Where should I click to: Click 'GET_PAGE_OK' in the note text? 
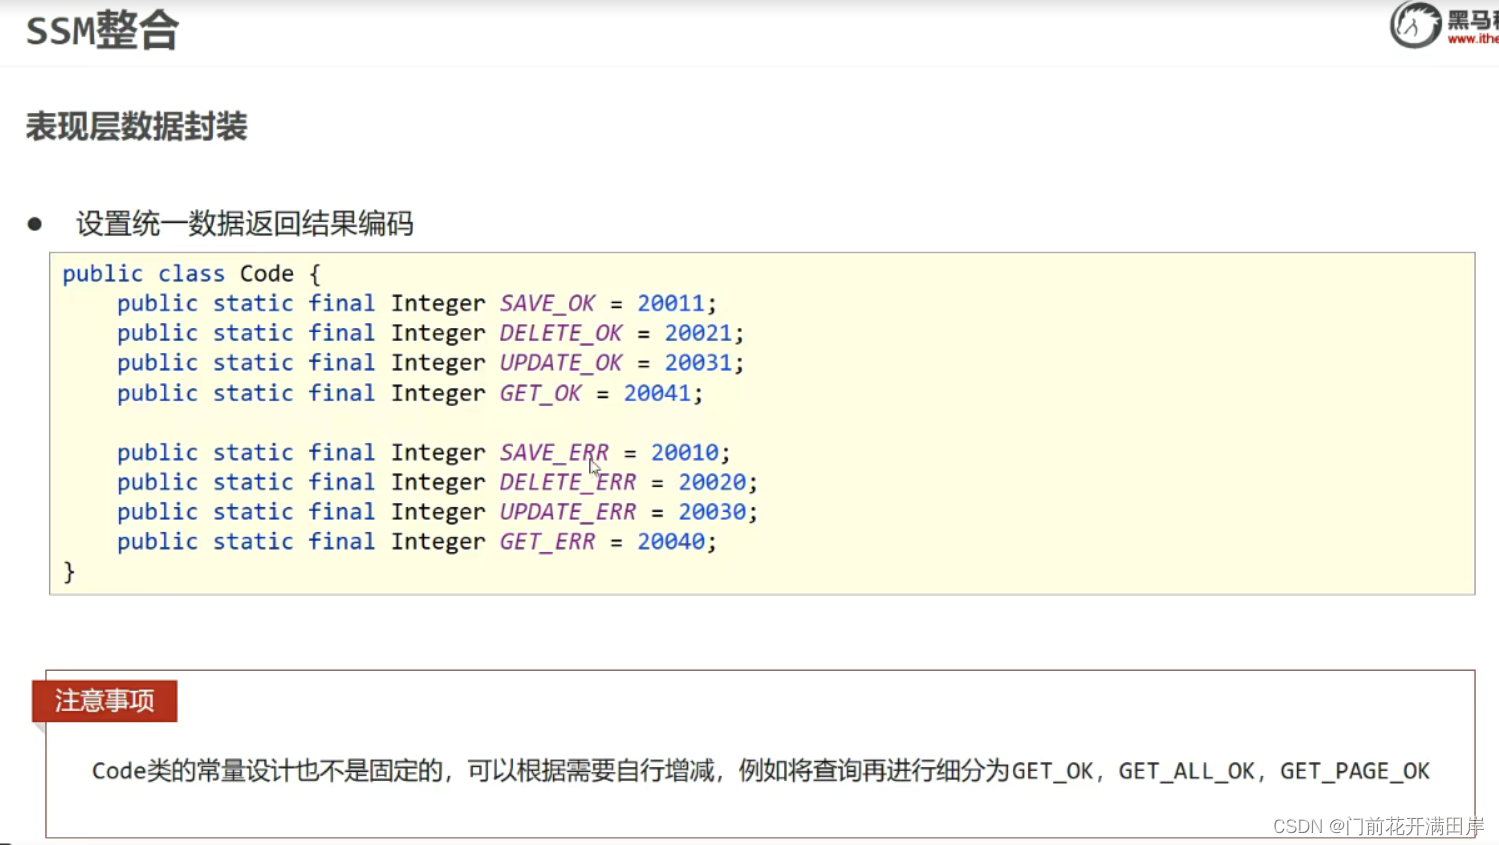tap(1355, 771)
